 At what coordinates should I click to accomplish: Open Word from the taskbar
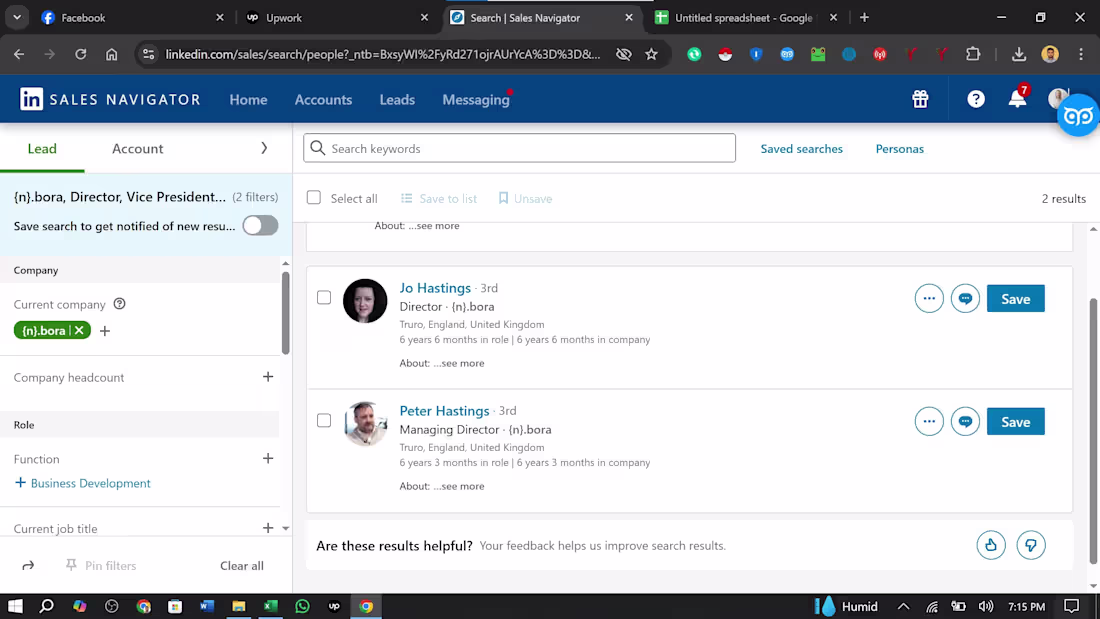(207, 606)
